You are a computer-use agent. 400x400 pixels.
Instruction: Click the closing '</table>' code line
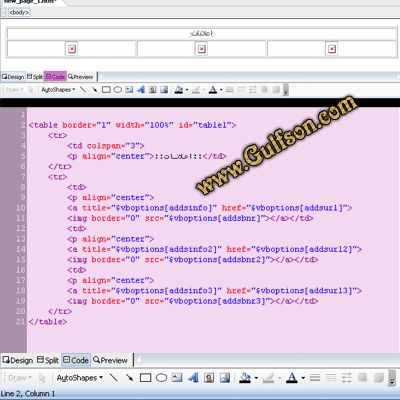48,322
